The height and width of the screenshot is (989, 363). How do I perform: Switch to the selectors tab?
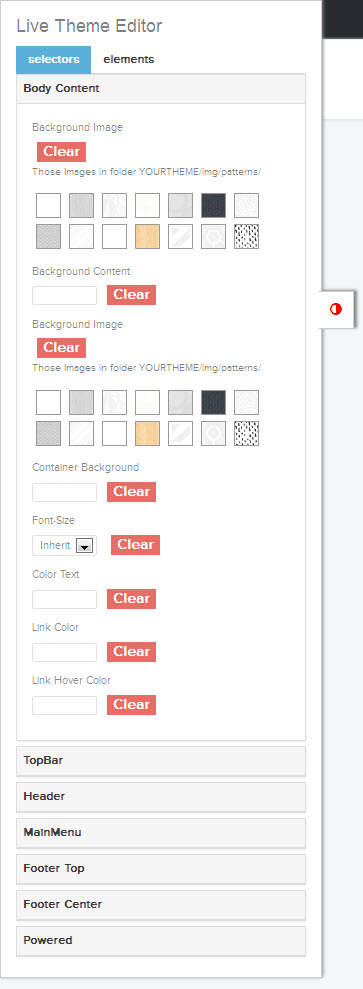[54, 59]
